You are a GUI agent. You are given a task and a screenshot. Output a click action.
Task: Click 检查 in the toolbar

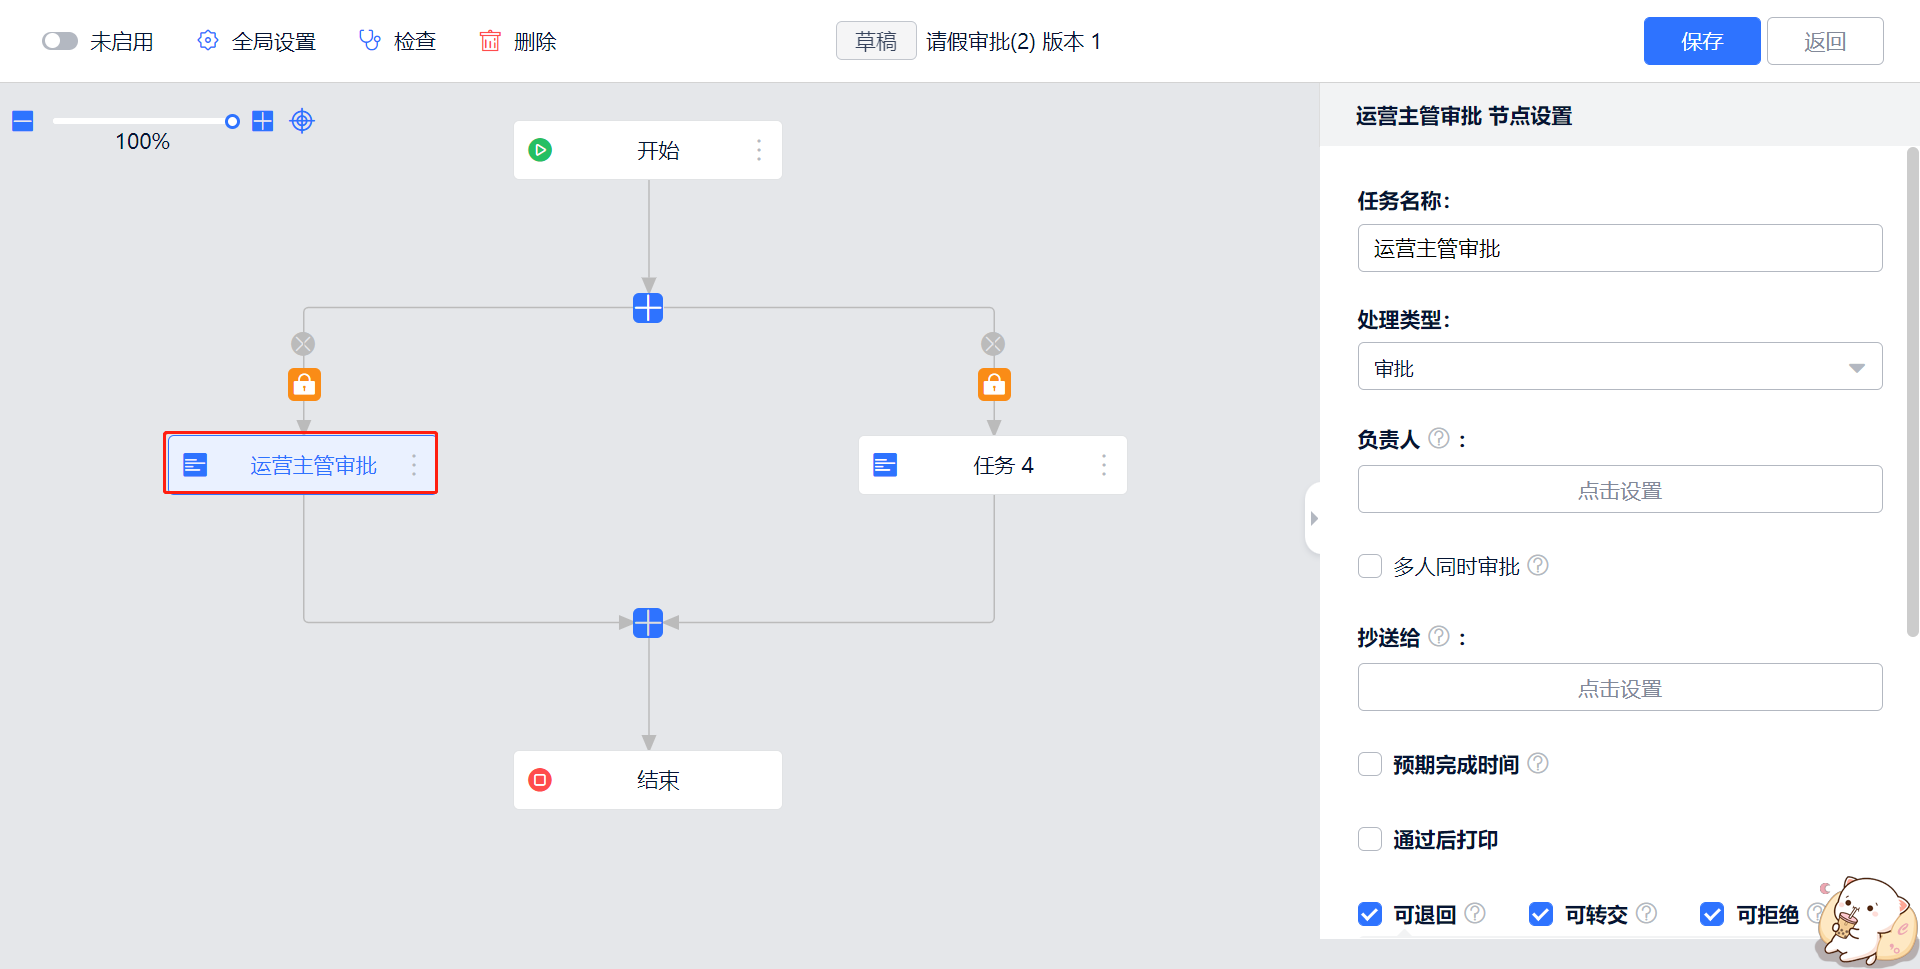click(398, 41)
